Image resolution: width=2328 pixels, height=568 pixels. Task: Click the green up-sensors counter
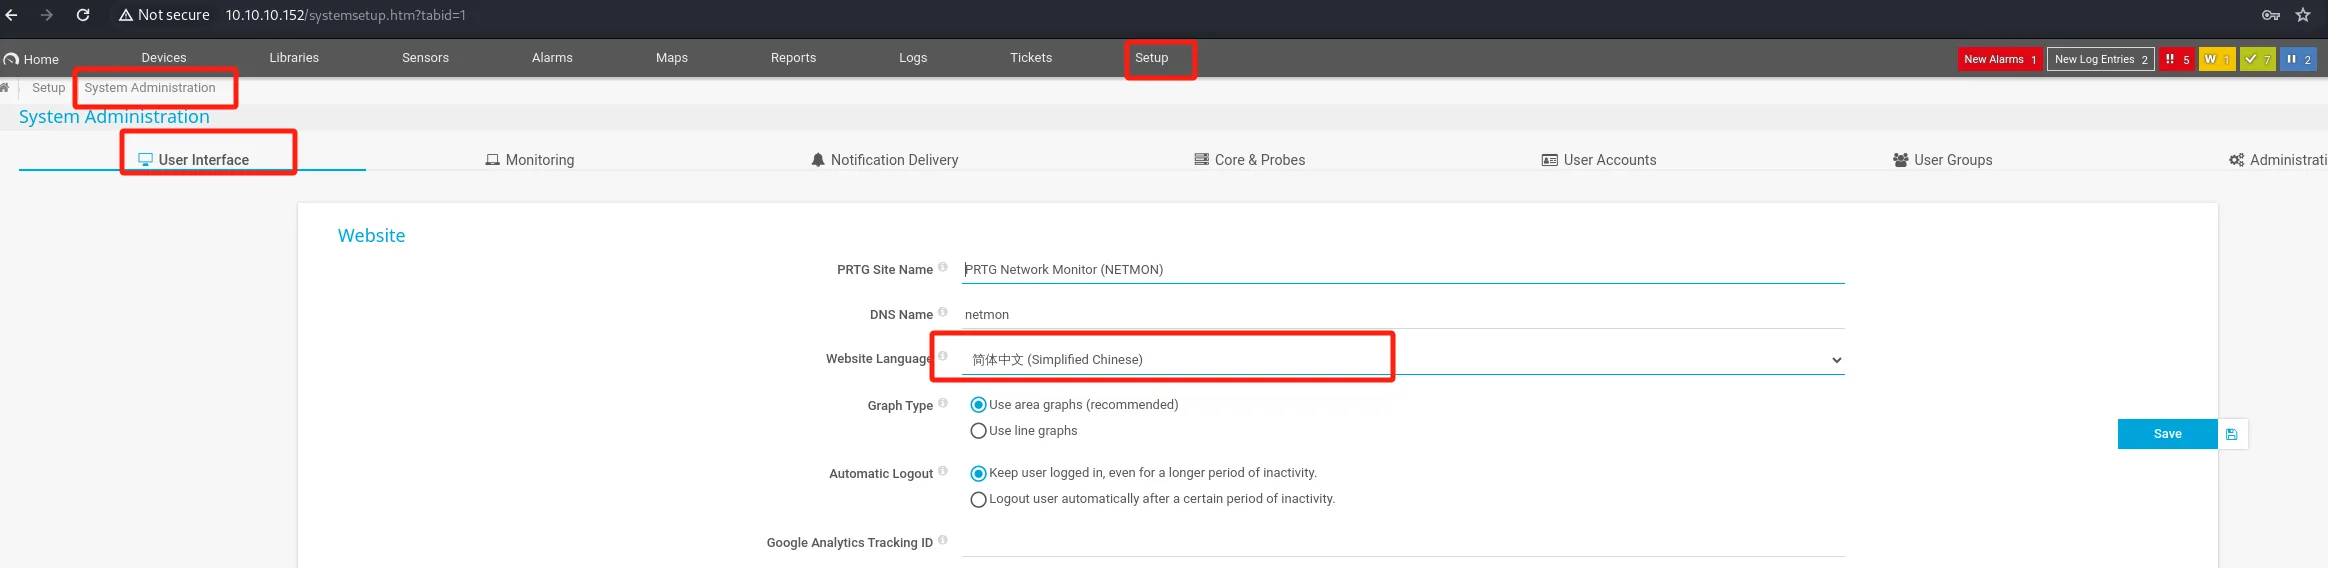[x=2257, y=59]
